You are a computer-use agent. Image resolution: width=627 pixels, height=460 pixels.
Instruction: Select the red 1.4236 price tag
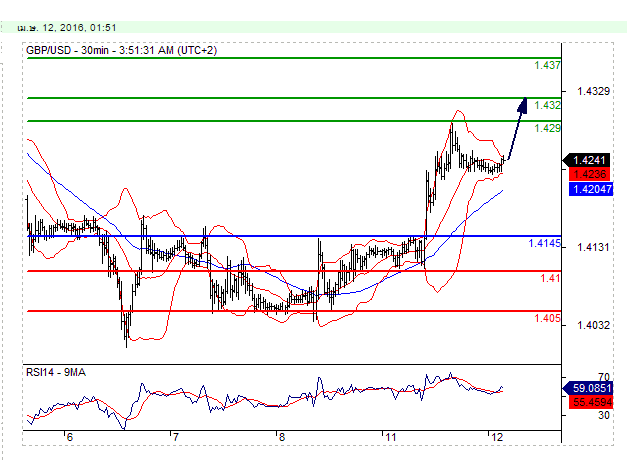click(x=590, y=174)
